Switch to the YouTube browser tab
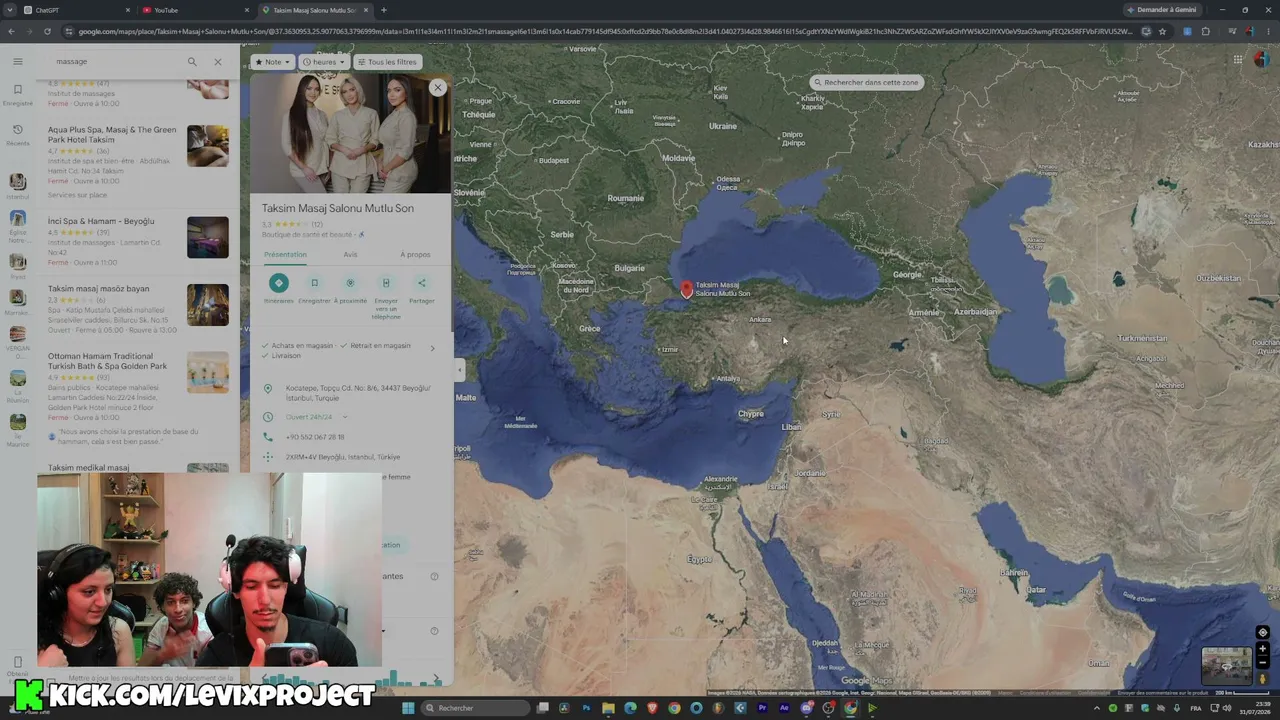Viewport: 1280px width, 720px height. click(195, 10)
